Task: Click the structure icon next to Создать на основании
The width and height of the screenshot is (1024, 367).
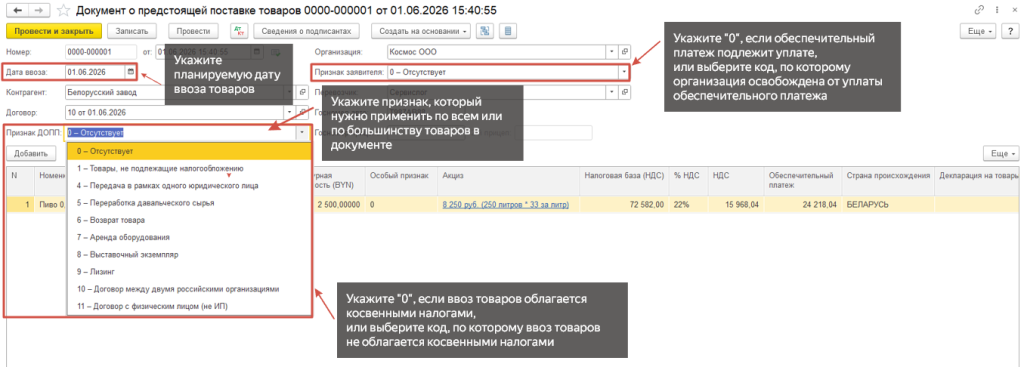Action: (x=485, y=31)
